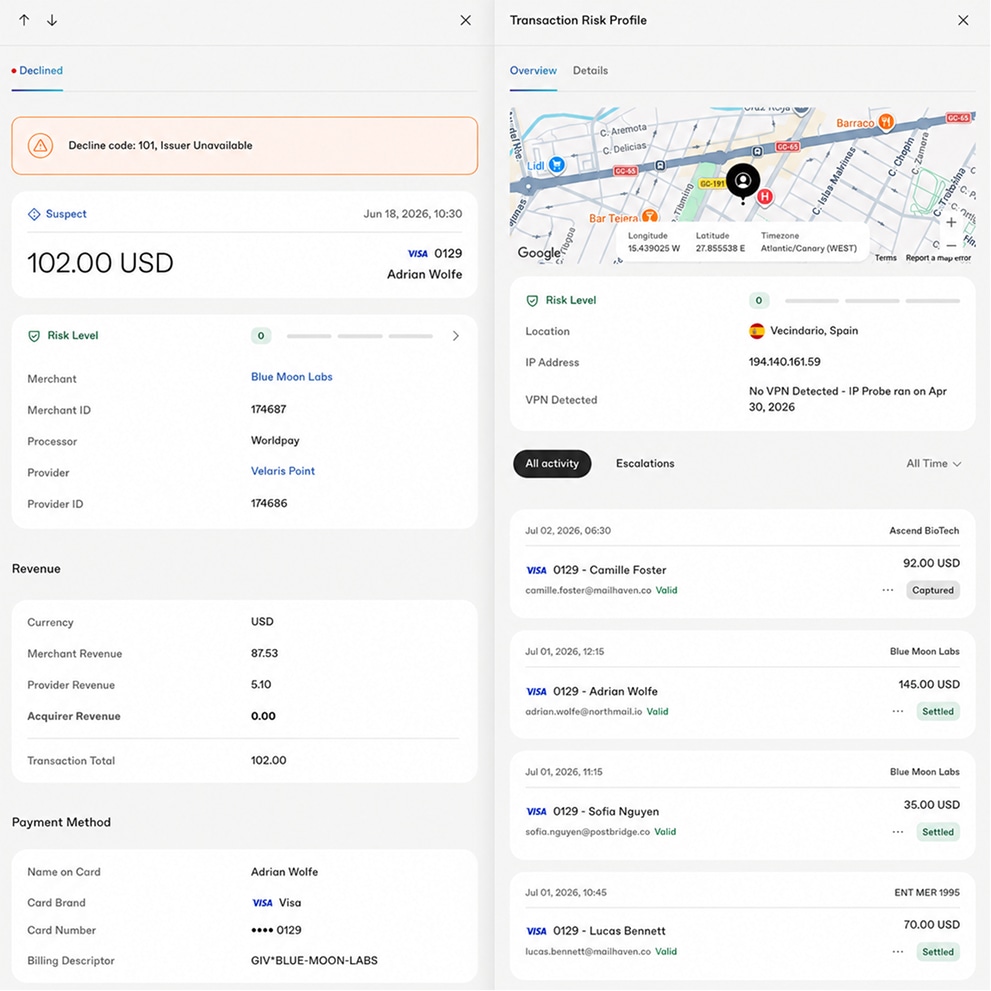
Task: Click Decline code: 101, Issuer Unavailable message
Action: pyautogui.click(x=161, y=145)
